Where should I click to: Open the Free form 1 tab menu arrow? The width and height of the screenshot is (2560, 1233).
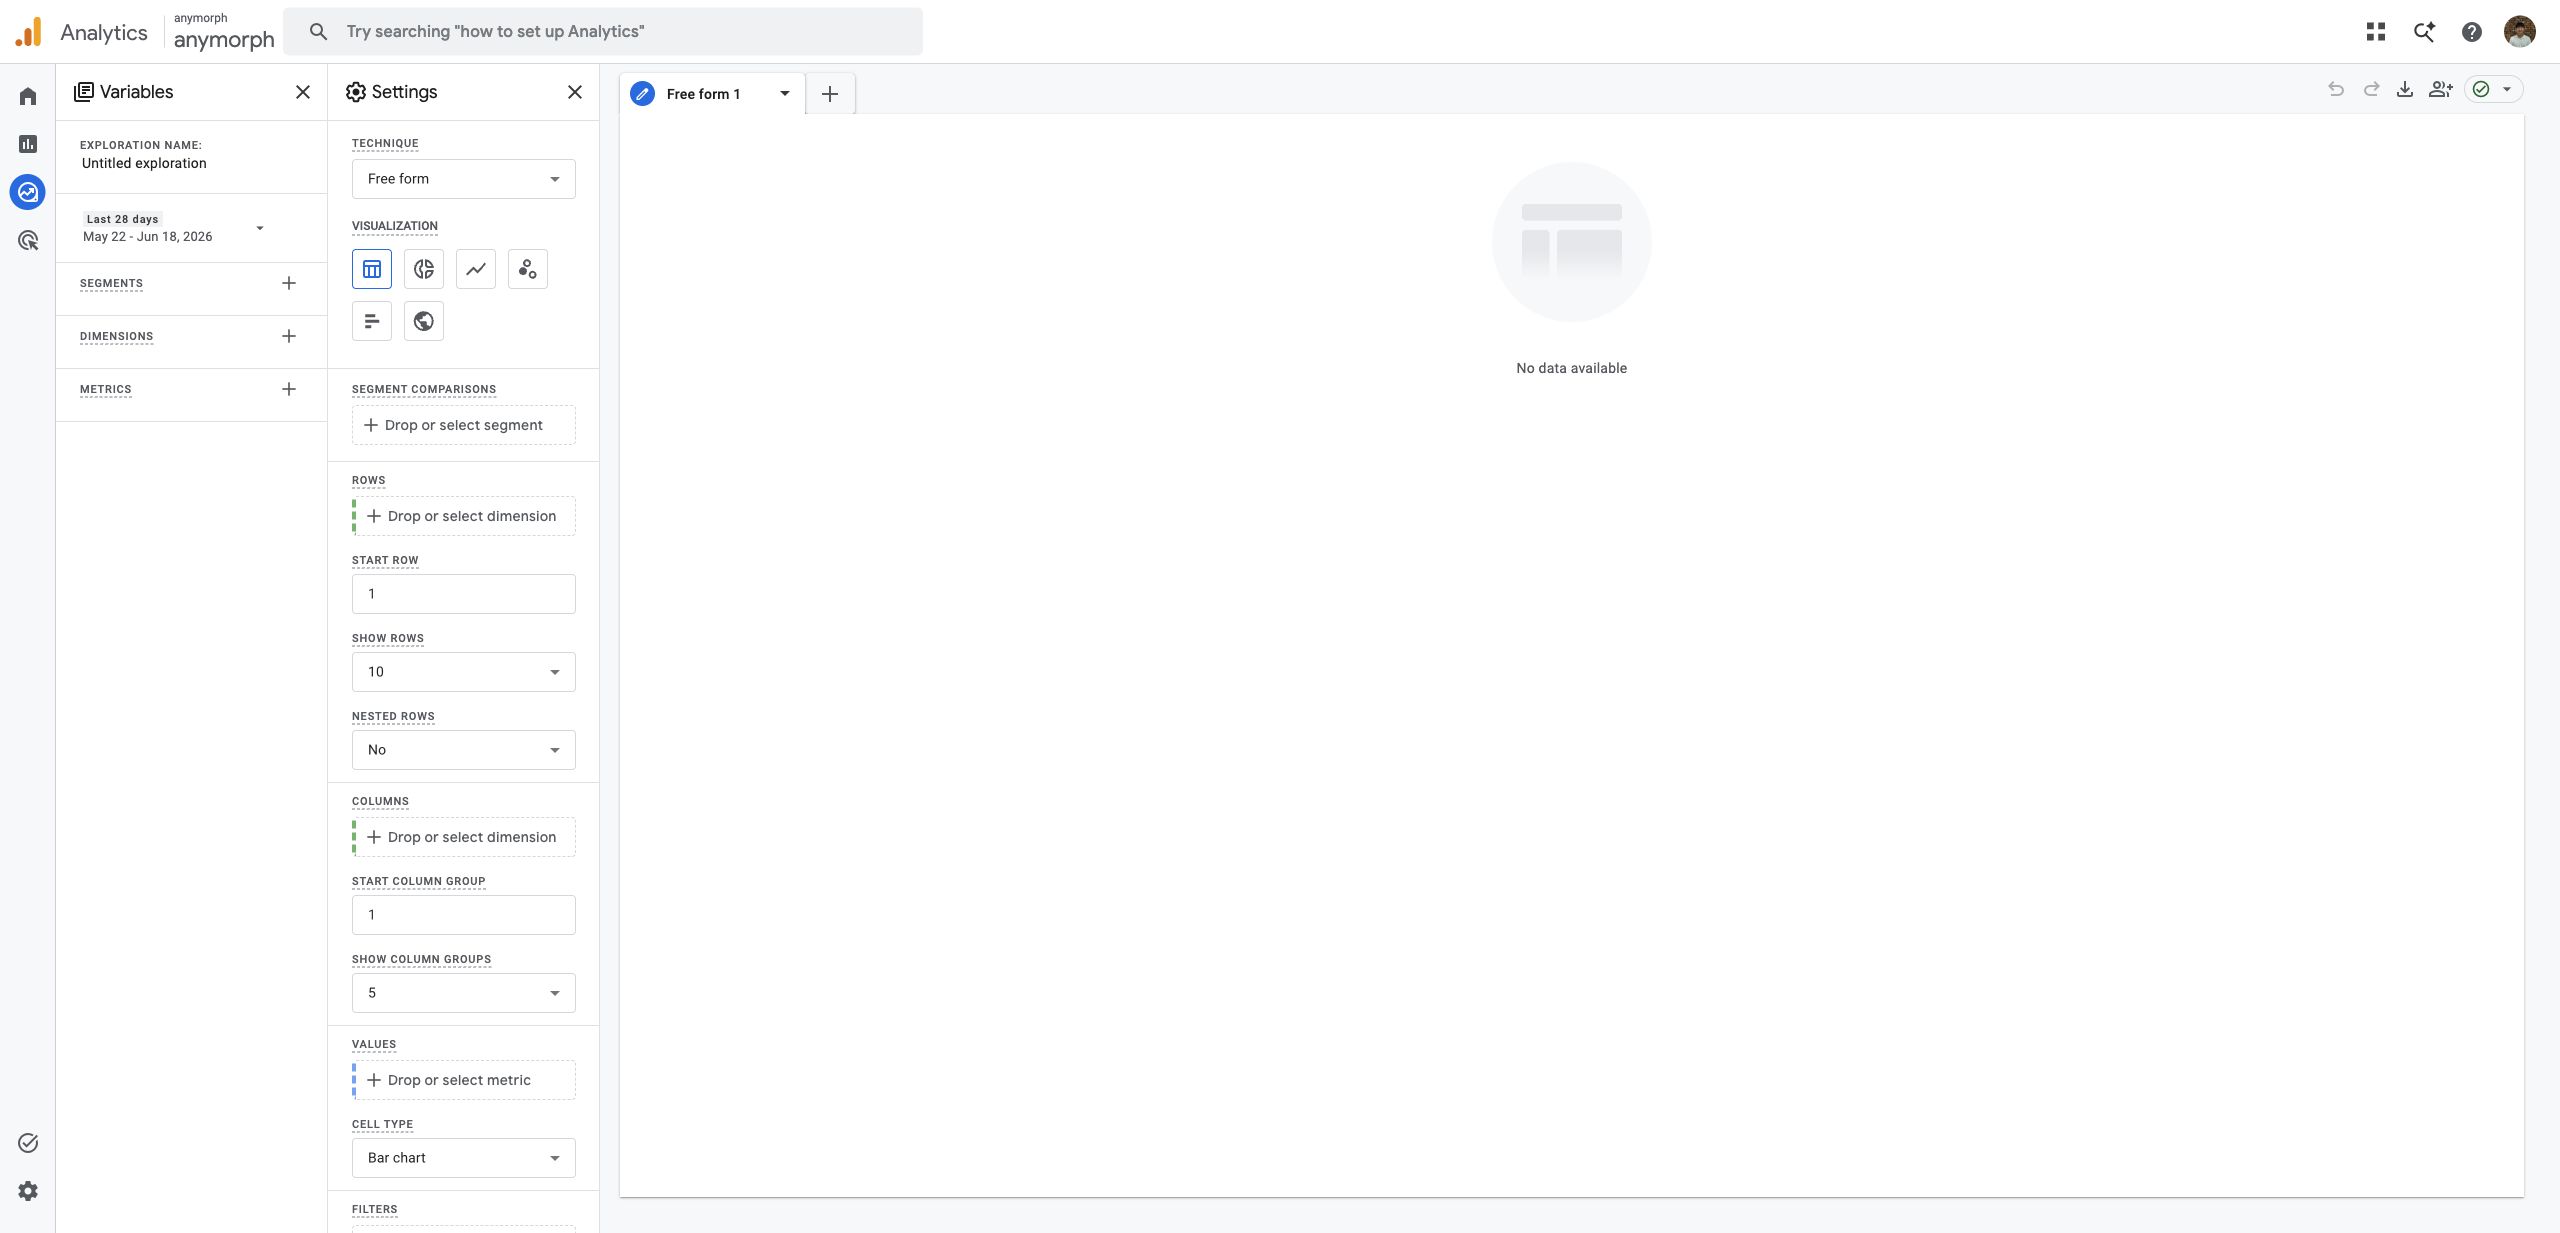(785, 94)
